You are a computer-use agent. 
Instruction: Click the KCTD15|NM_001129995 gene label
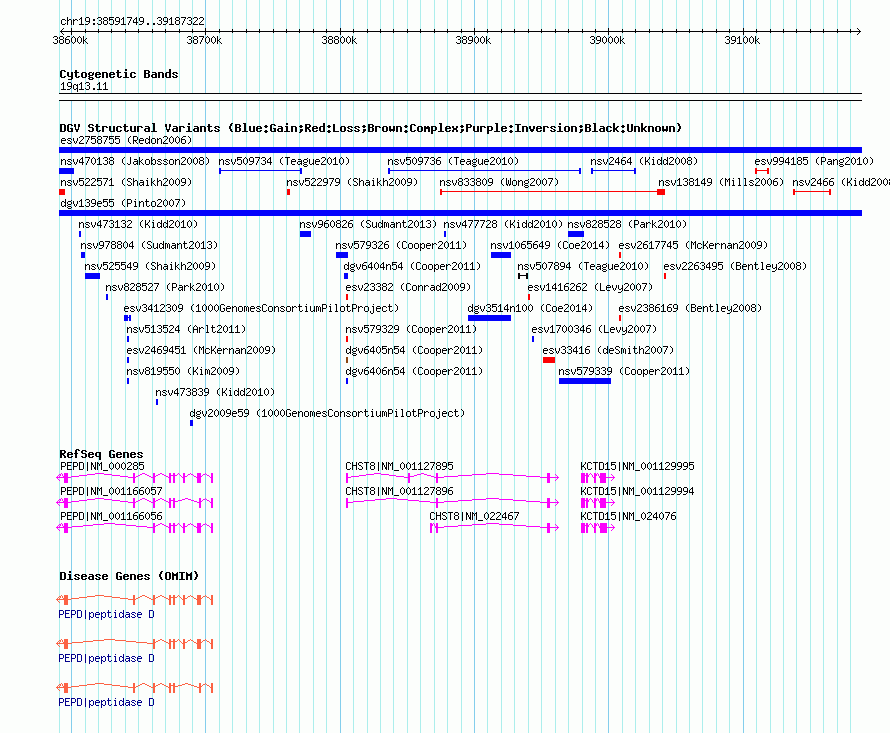pyautogui.click(x=637, y=466)
